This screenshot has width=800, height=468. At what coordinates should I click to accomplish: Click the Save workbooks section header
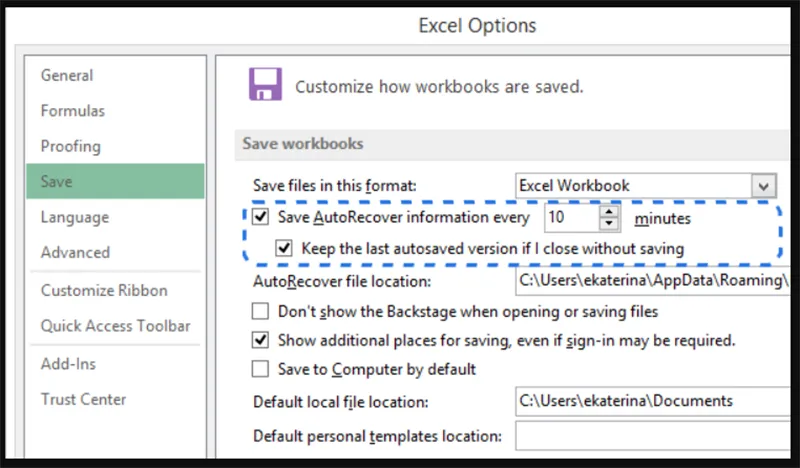coord(511,144)
